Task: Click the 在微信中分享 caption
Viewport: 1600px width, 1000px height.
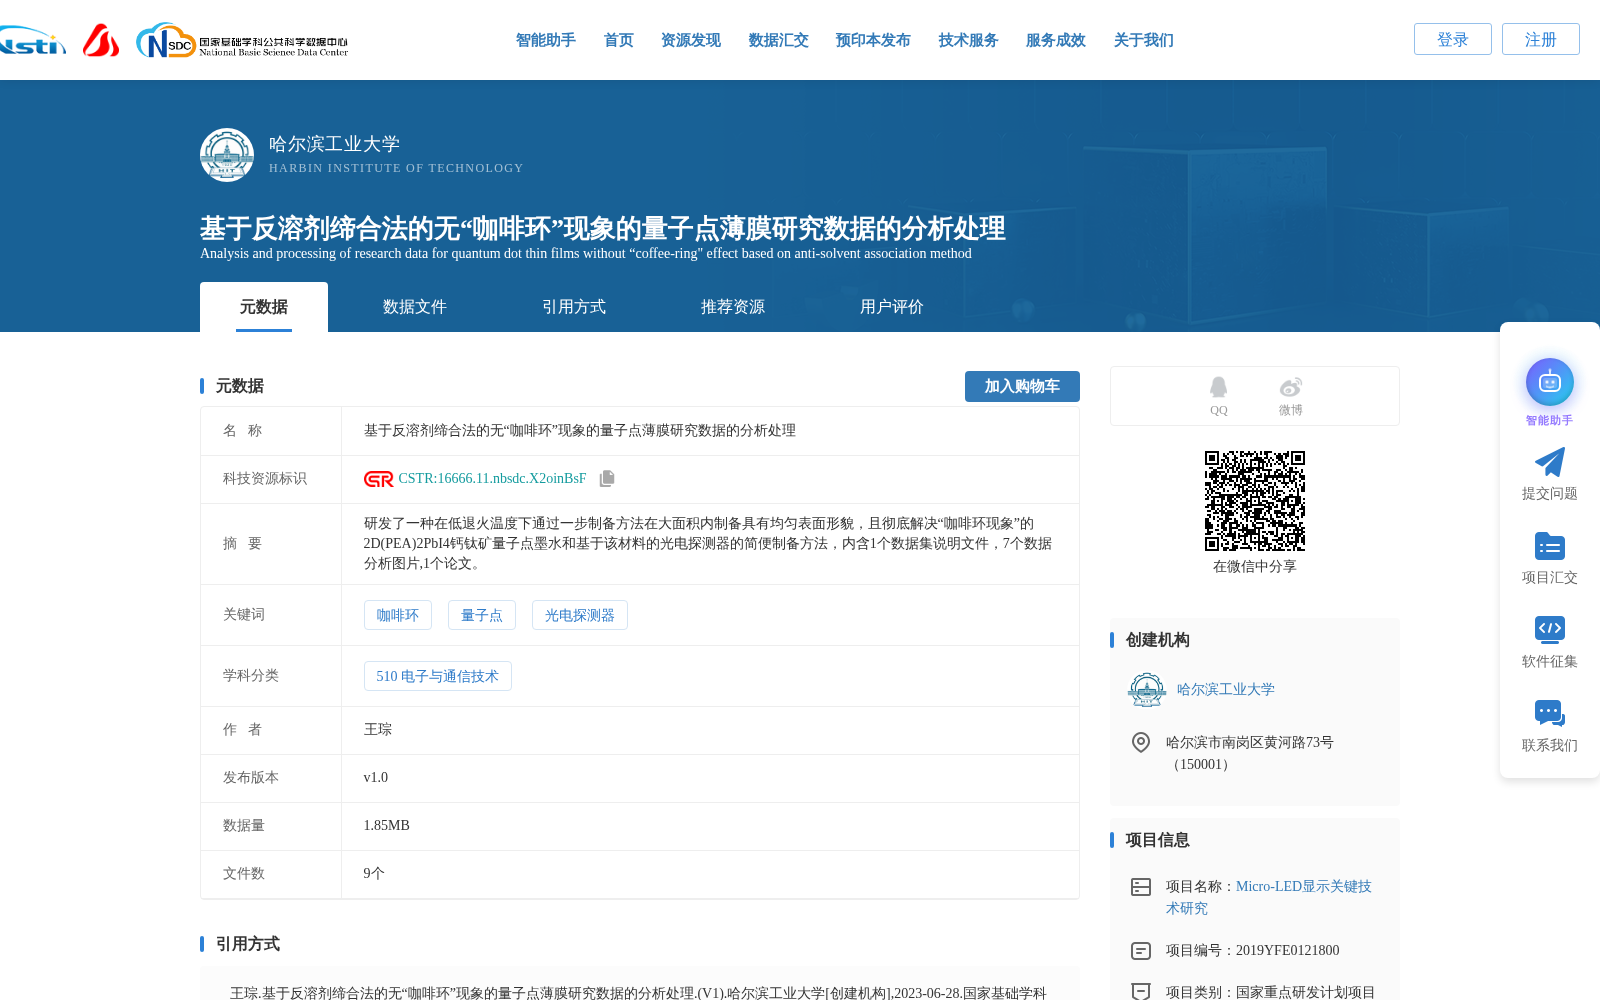Action: [1255, 567]
